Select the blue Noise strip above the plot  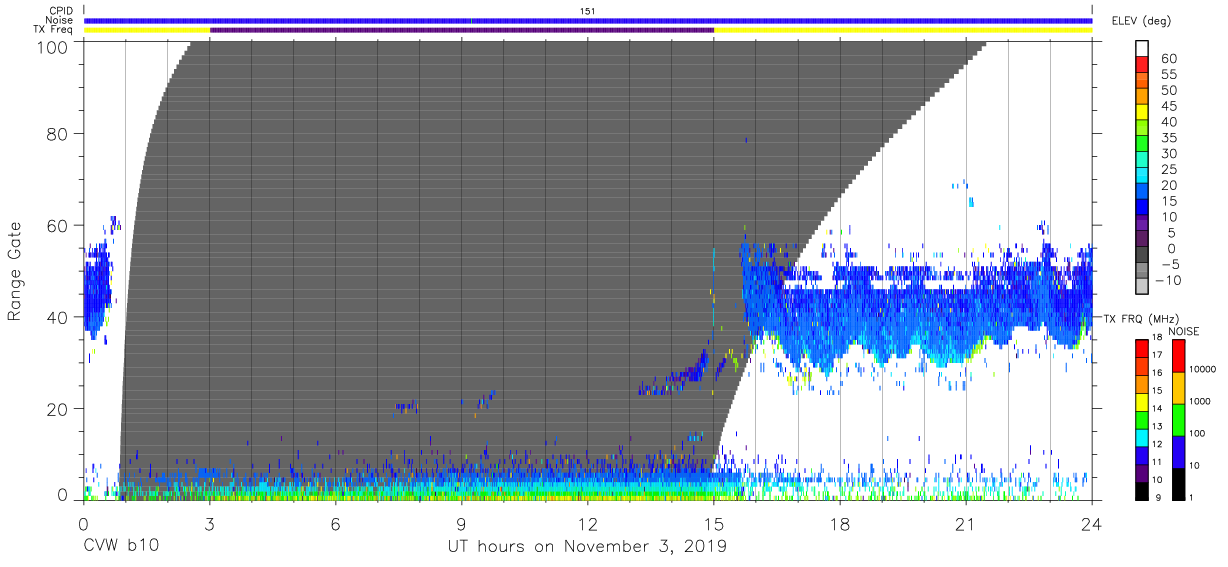pos(588,20)
